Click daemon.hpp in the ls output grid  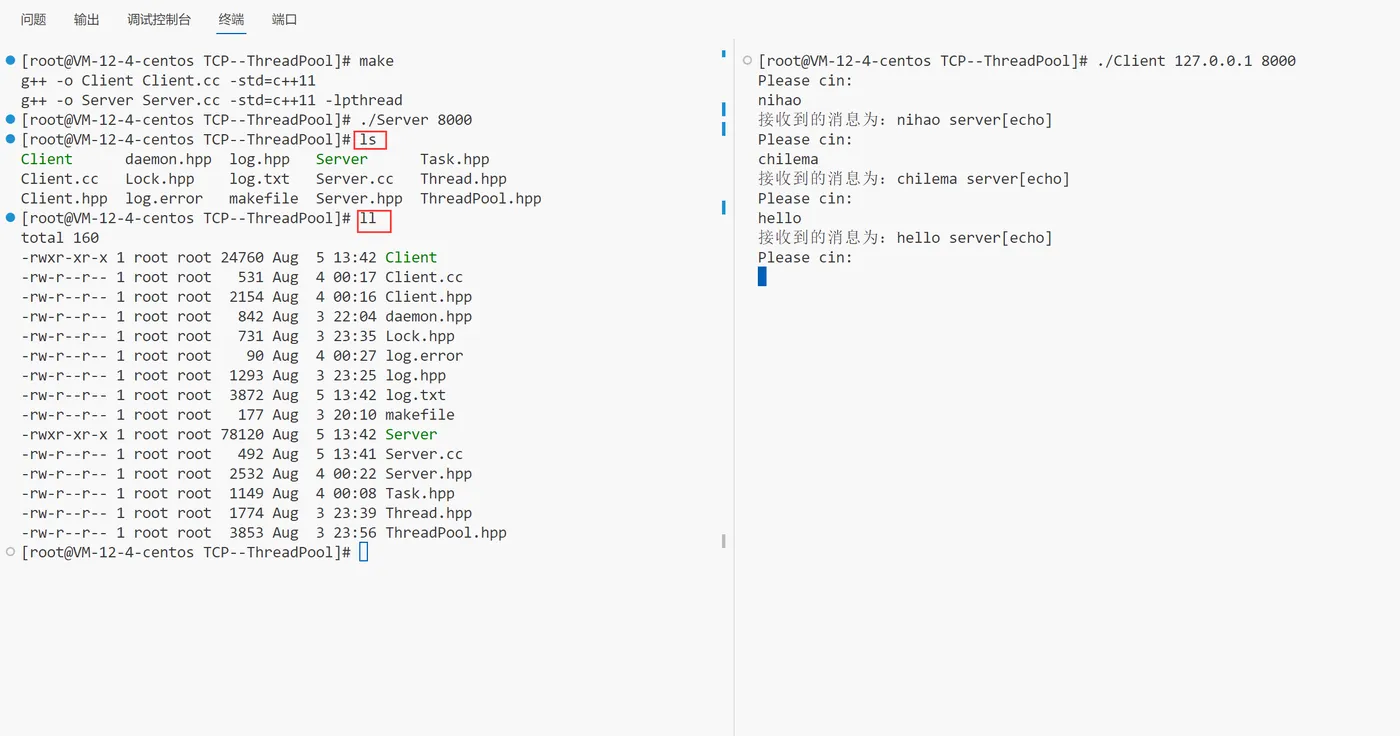point(168,159)
